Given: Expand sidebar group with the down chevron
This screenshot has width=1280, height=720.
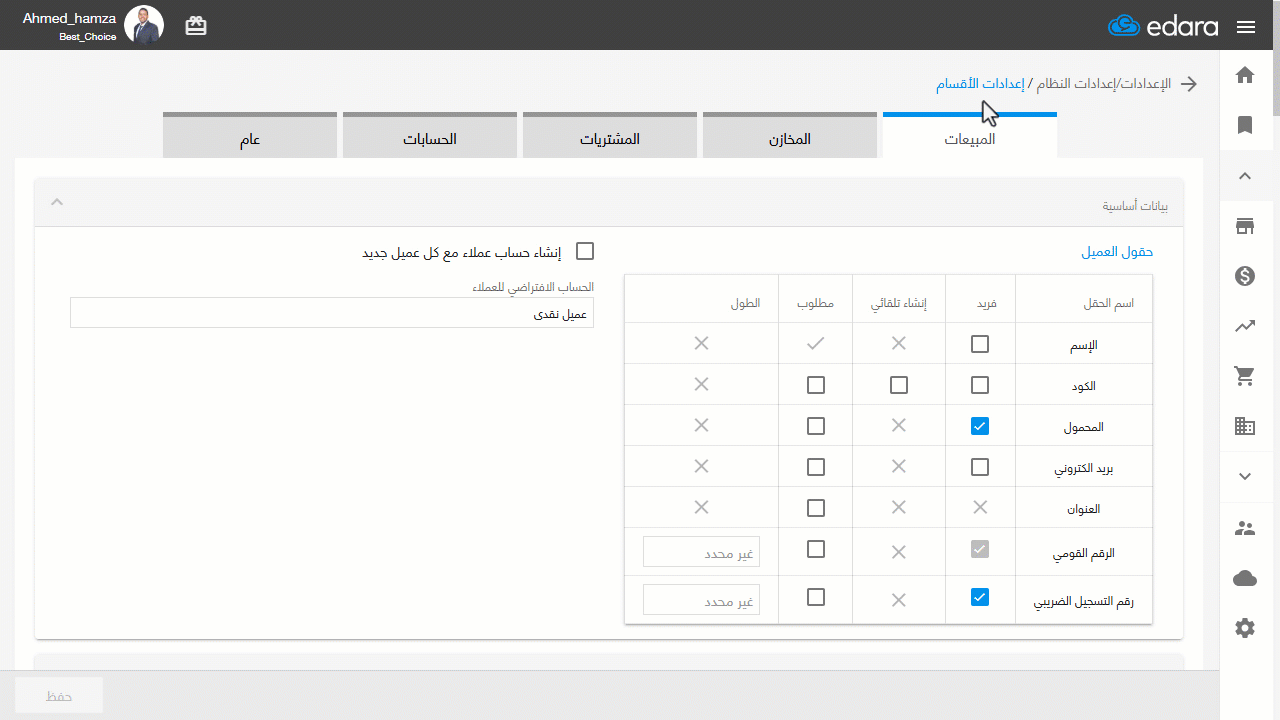Looking at the screenshot, I should point(1245,477).
